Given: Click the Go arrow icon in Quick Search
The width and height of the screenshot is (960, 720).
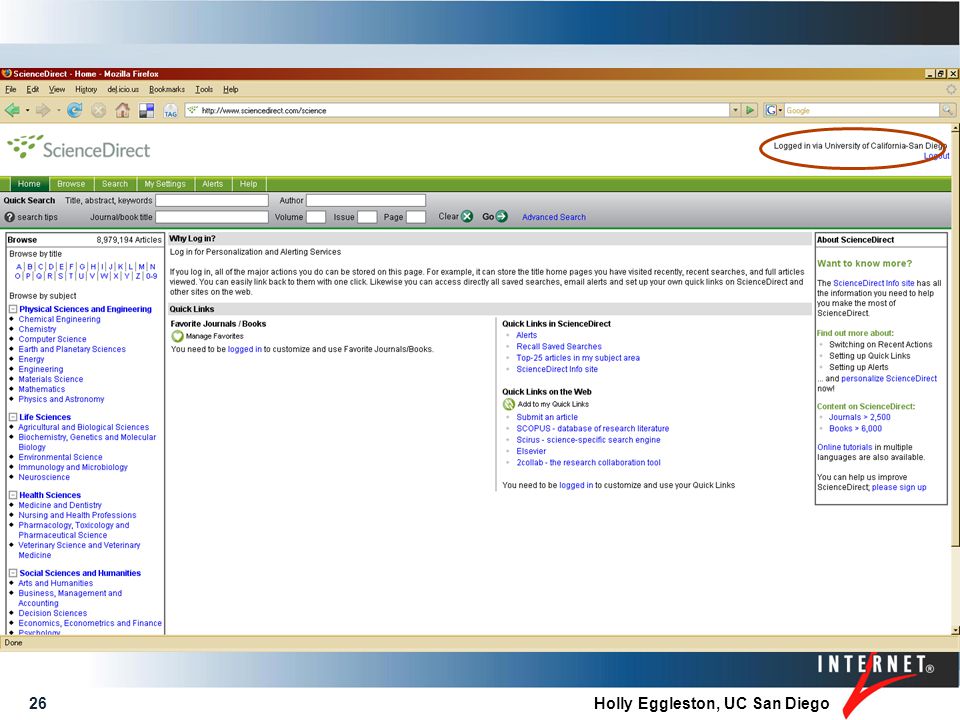Looking at the screenshot, I should [x=501, y=217].
